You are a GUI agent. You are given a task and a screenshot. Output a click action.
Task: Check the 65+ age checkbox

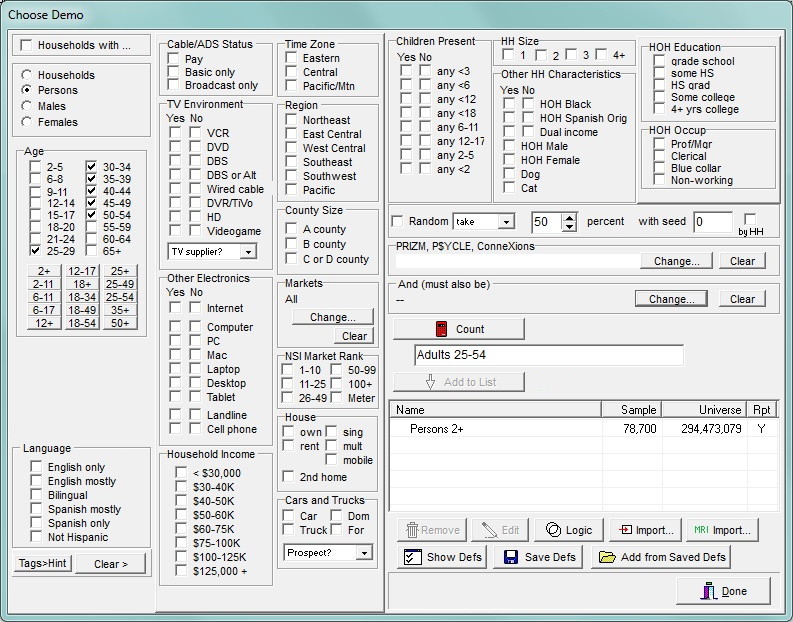click(x=91, y=250)
